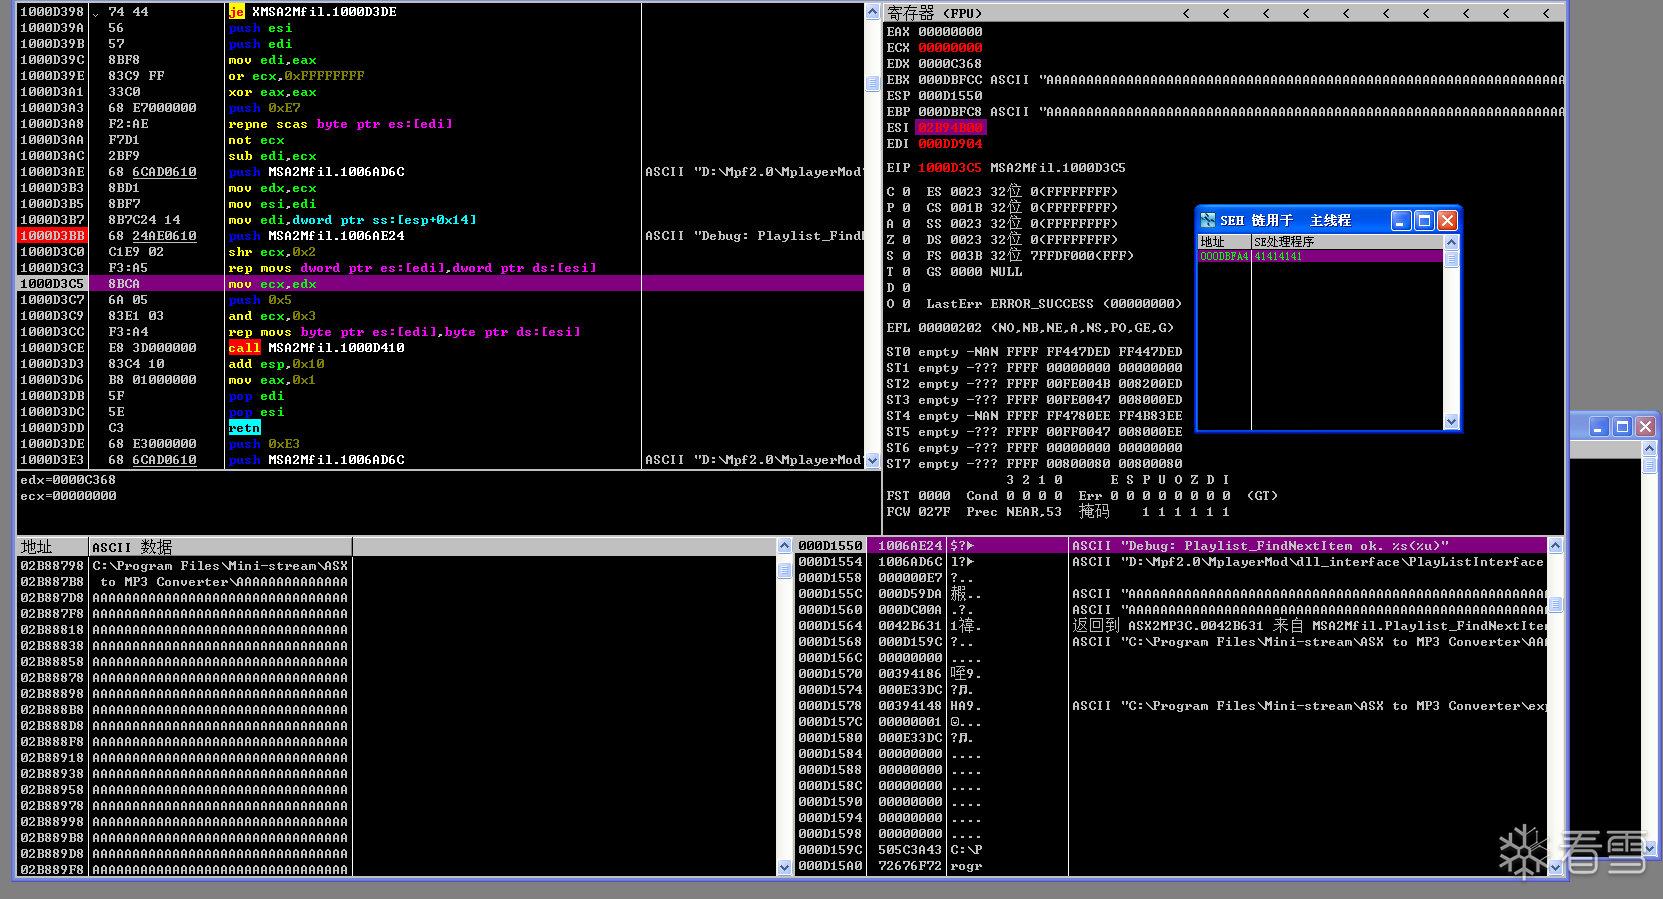
Task: Click the edx=0000C368 info line
Action: pyautogui.click(x=68, y=480)
